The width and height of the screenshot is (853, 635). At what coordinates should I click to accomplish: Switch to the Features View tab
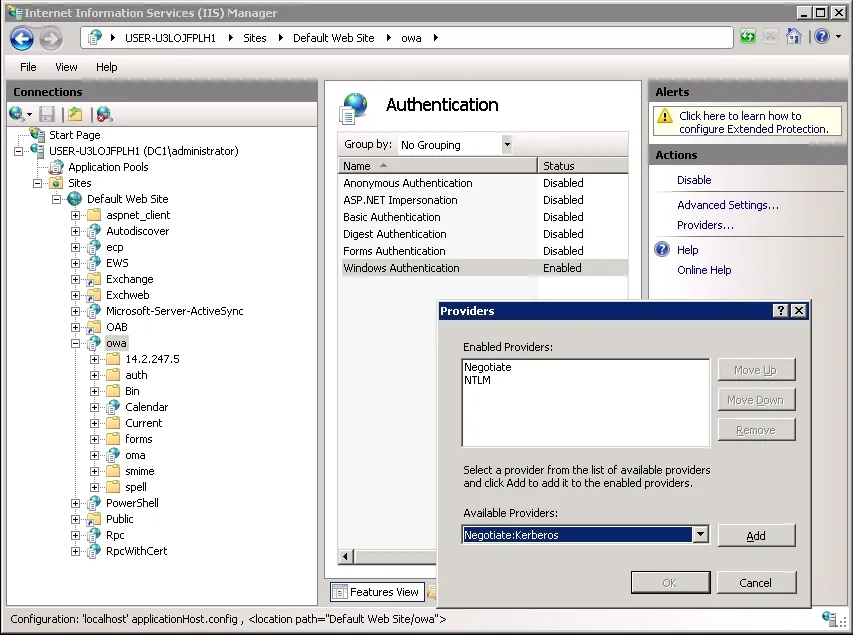coord(377,591)
